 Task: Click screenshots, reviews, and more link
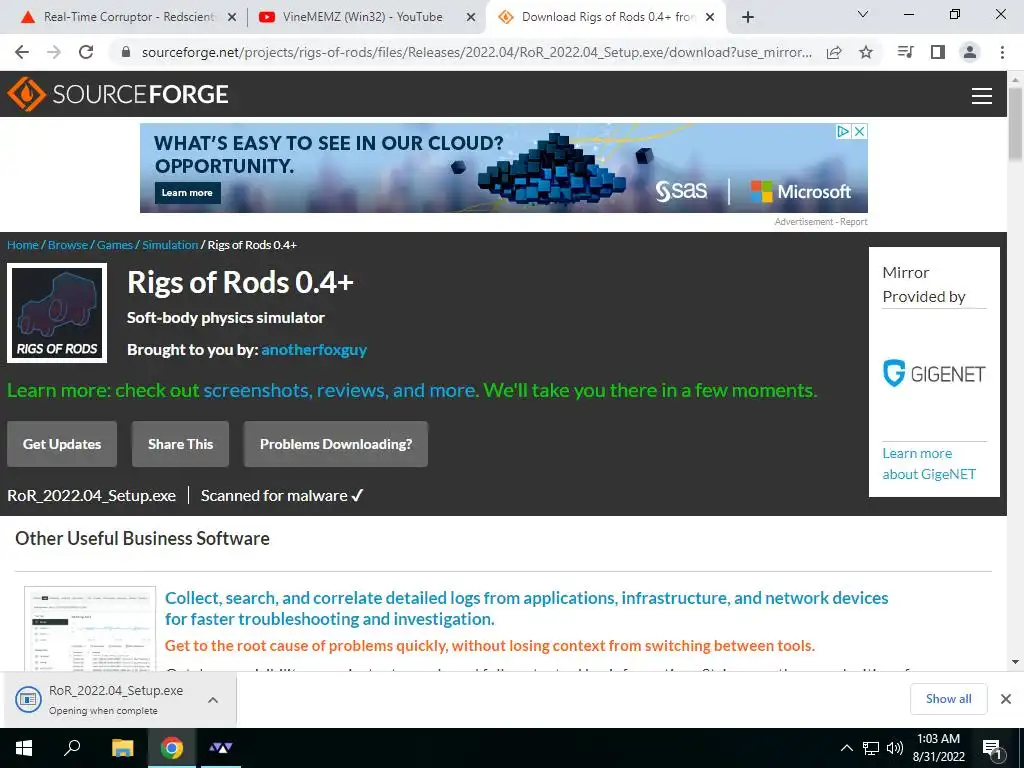pos(342,391)
